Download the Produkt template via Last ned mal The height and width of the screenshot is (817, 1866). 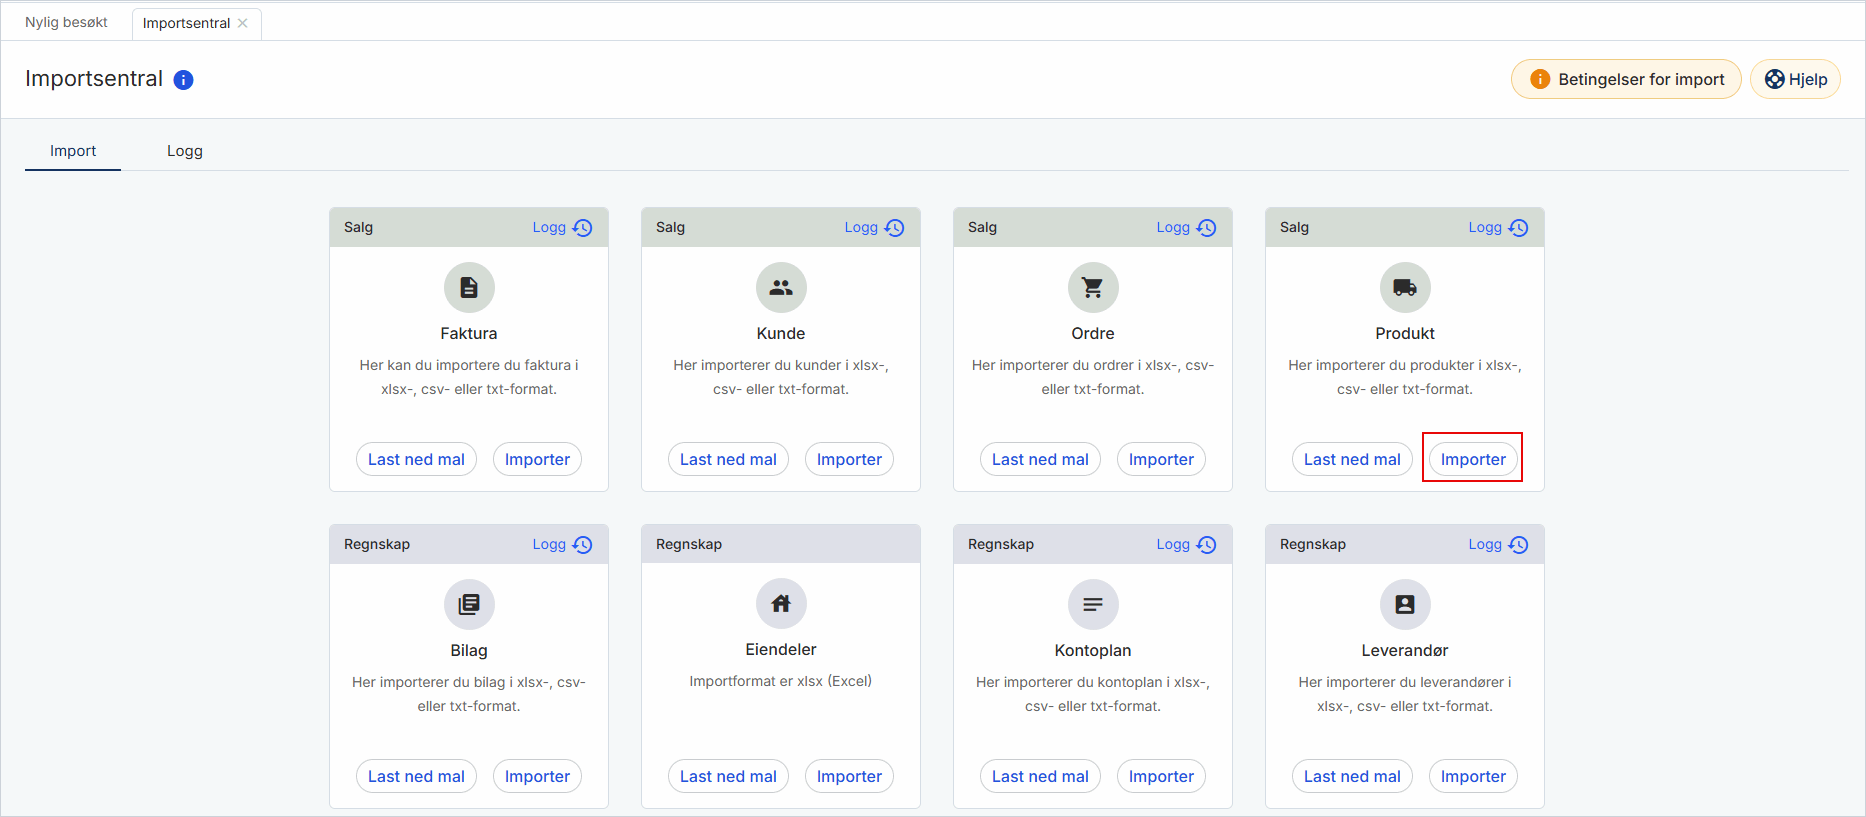[x=1352, y=459]
